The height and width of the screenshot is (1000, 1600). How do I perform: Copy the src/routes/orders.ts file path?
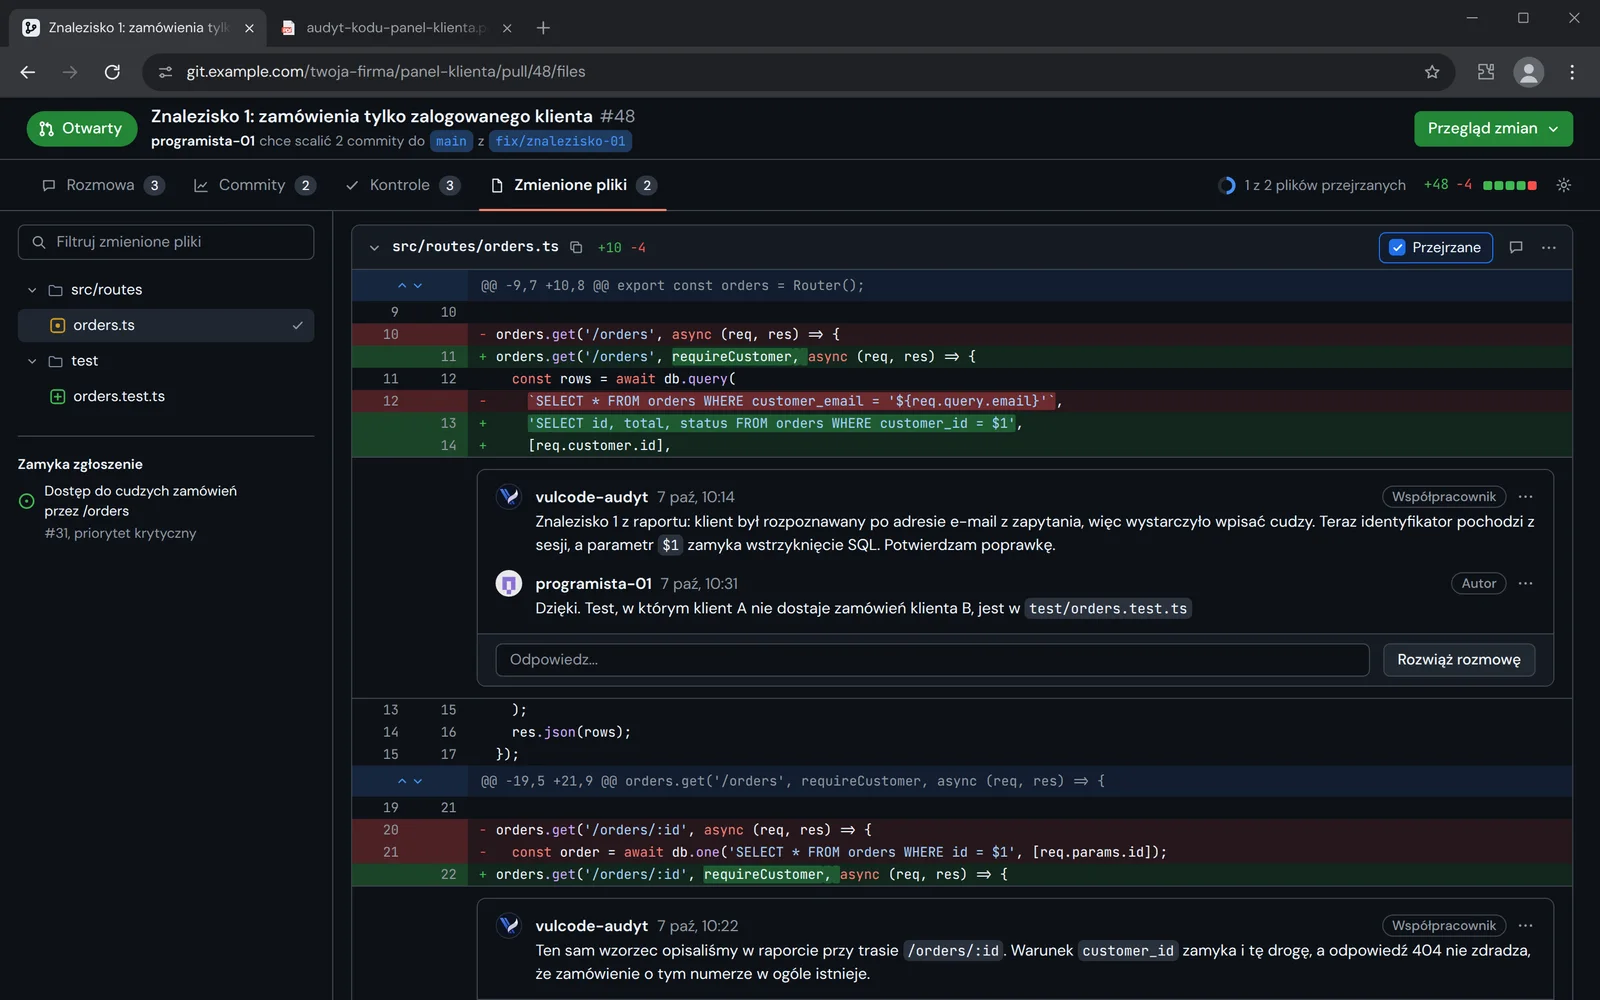576,247
